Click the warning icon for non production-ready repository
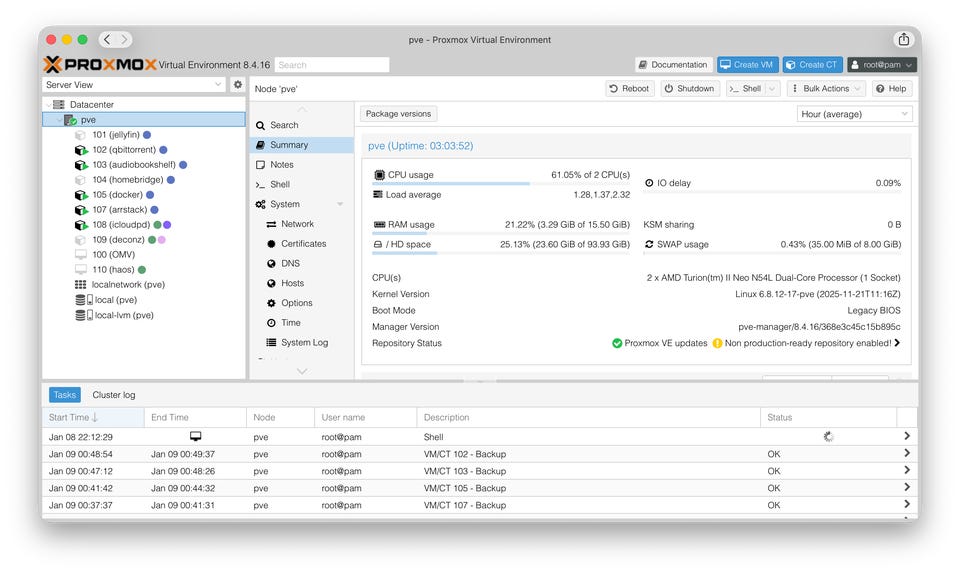 click(x=717, y=343)
